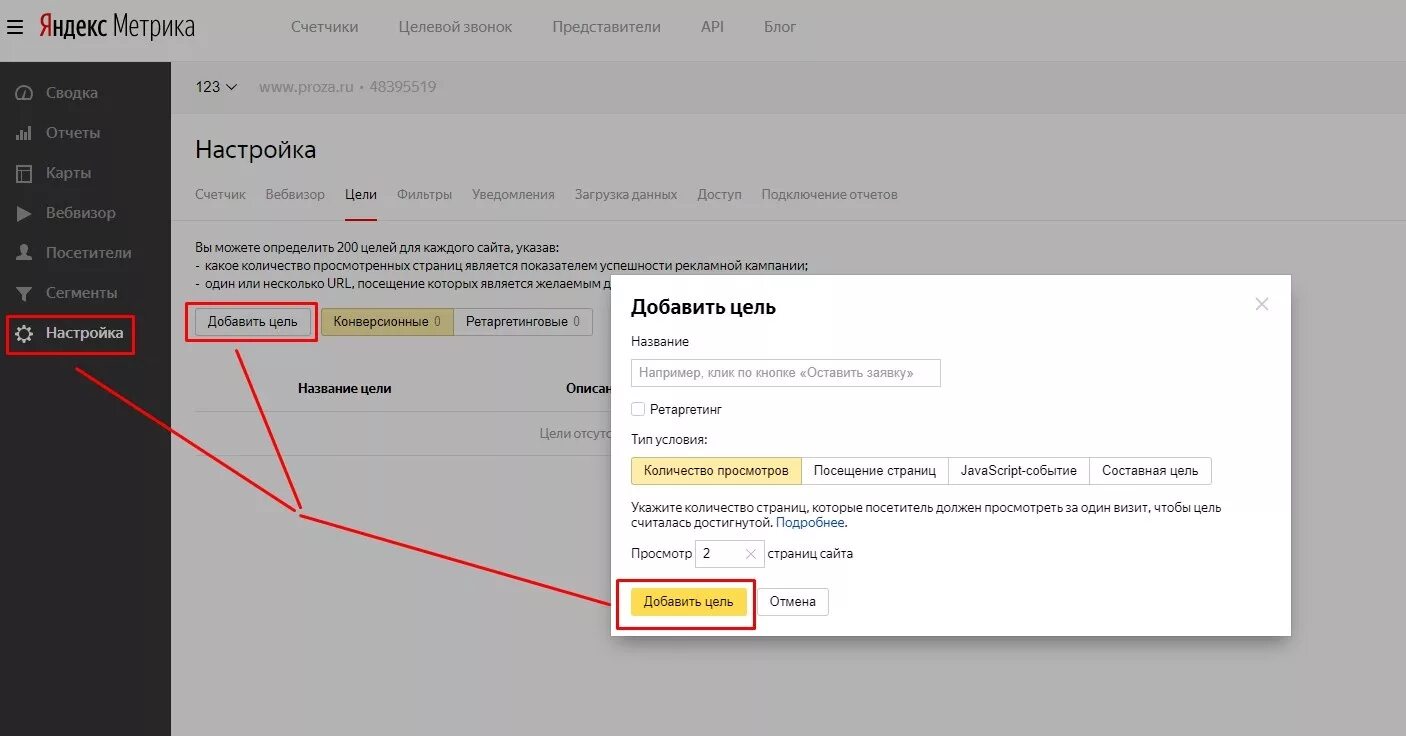Click the Сводка gauge icon
1406x736 pixels.
[25, 93]
